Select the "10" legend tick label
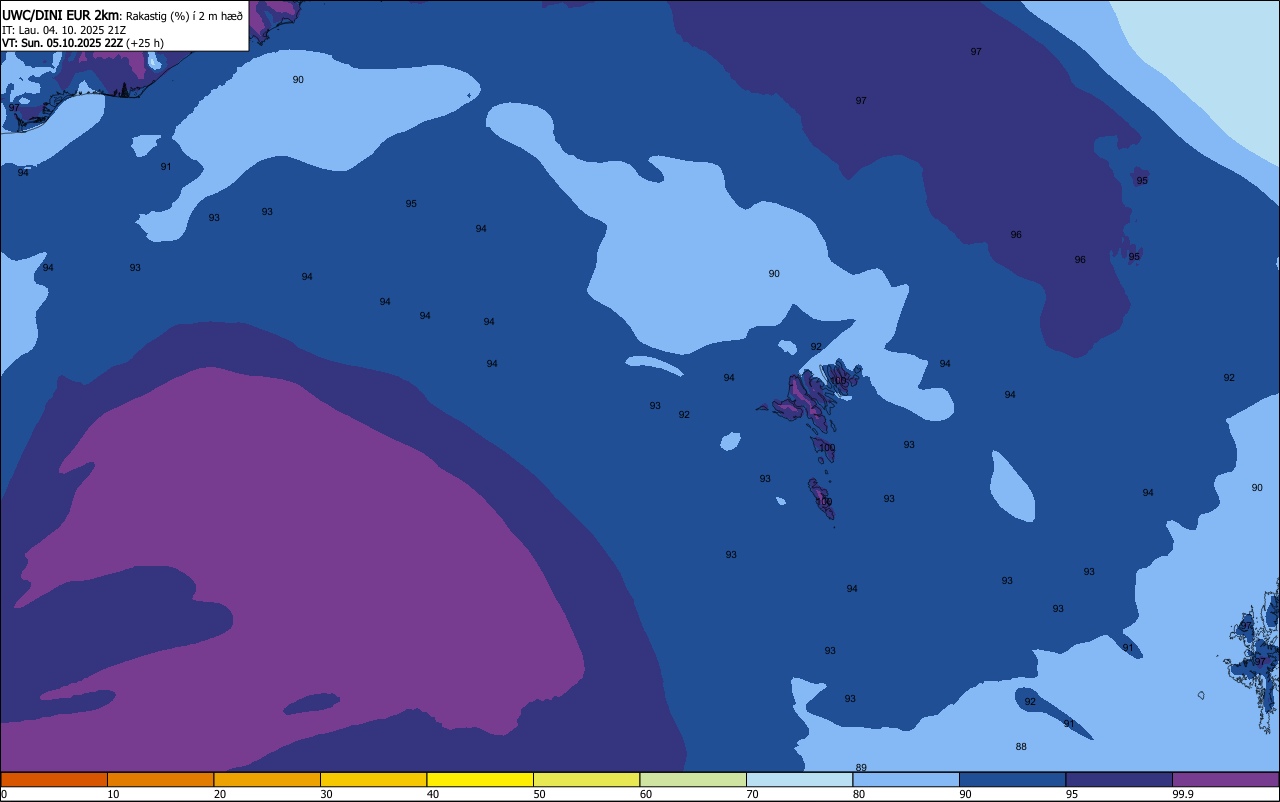The image size is (1280, 802). (113, 794)
